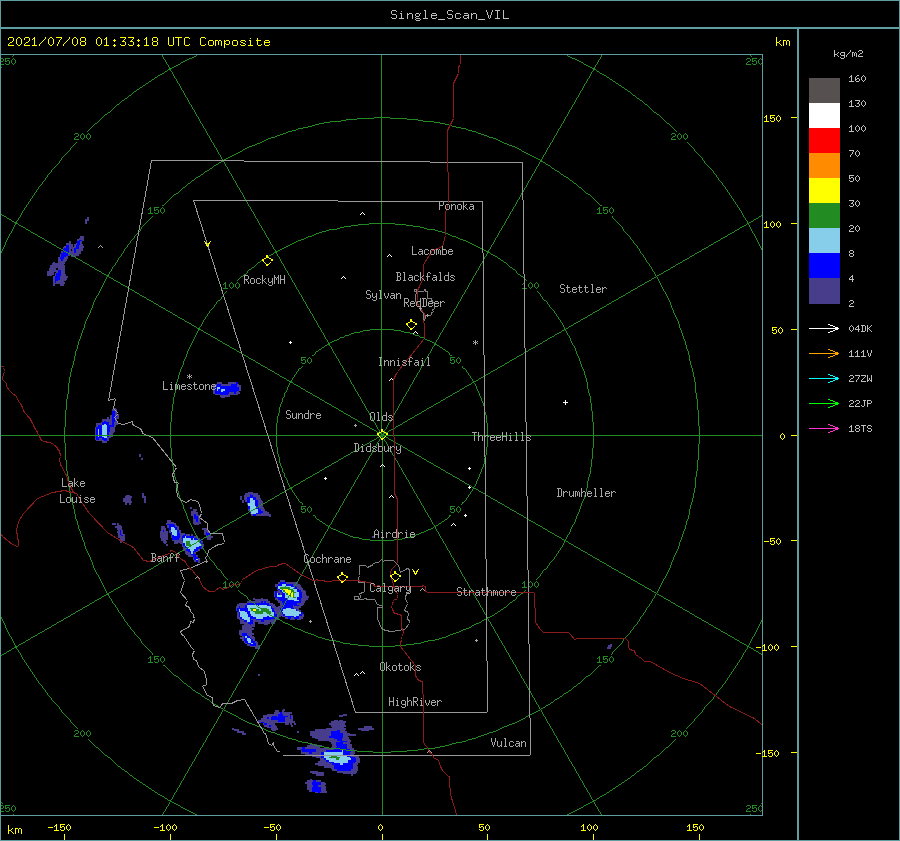This screenshot has width=900, height=841.
Task: Click the Ponoka city label
Action: pos(456,206)
